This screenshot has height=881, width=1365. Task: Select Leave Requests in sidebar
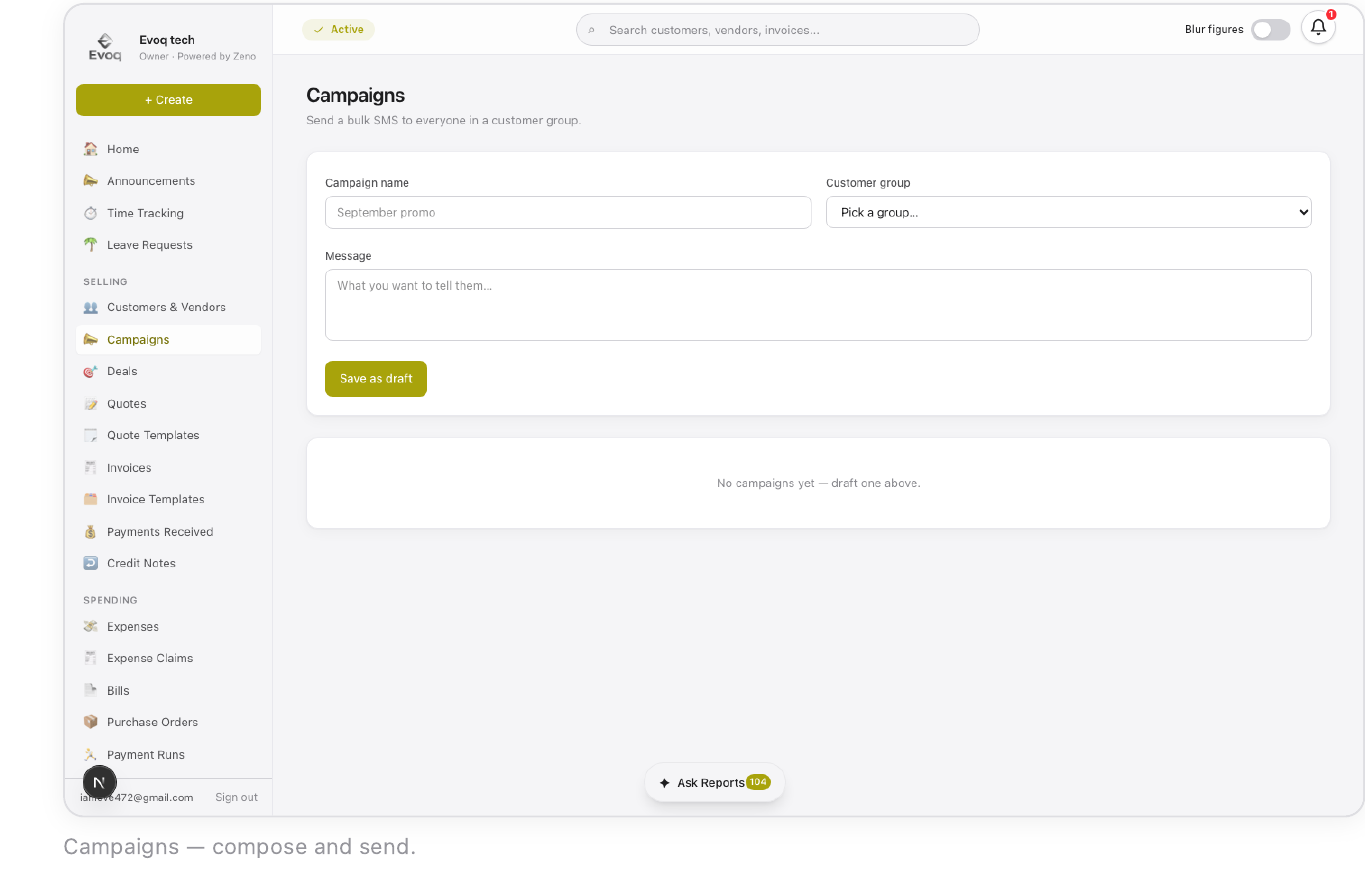(x=168, y=245)
